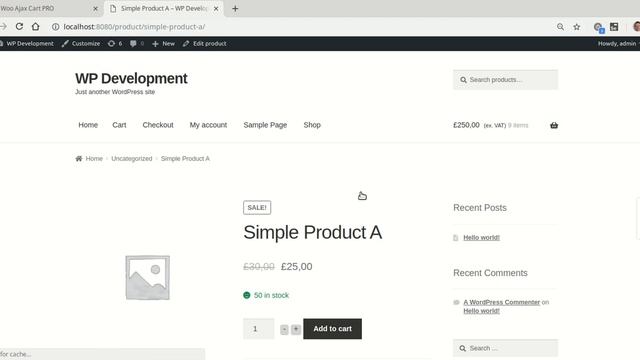The height and width of the screenshot is (360, 640).
Task: Increase quantity with the plus button
Action: point(296,329)
